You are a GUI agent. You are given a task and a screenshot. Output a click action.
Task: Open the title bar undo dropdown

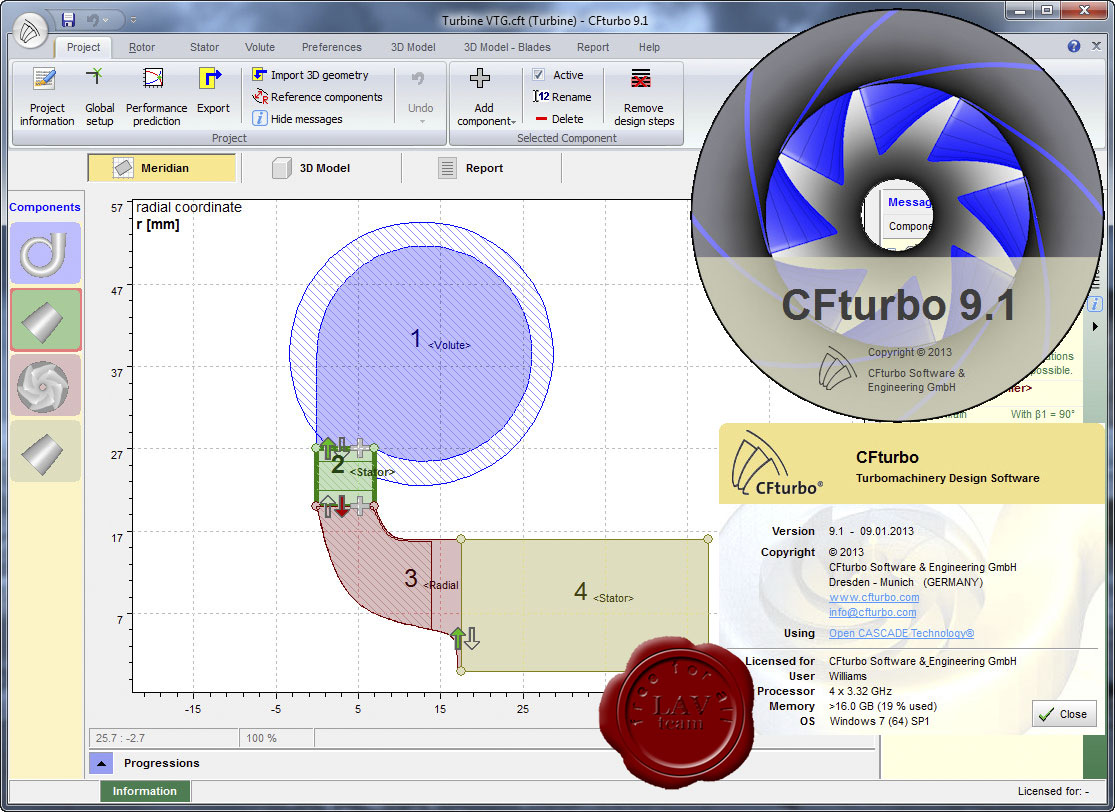tap(106, 20)
